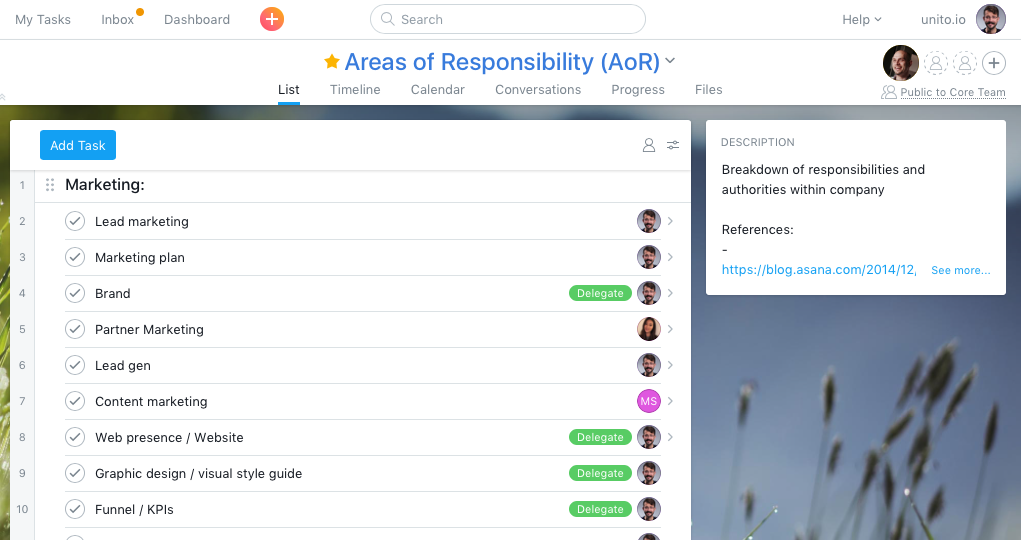Grab the drag handle beside Marketing section
The image size is (1021, 540).
(x=50, y=185)
